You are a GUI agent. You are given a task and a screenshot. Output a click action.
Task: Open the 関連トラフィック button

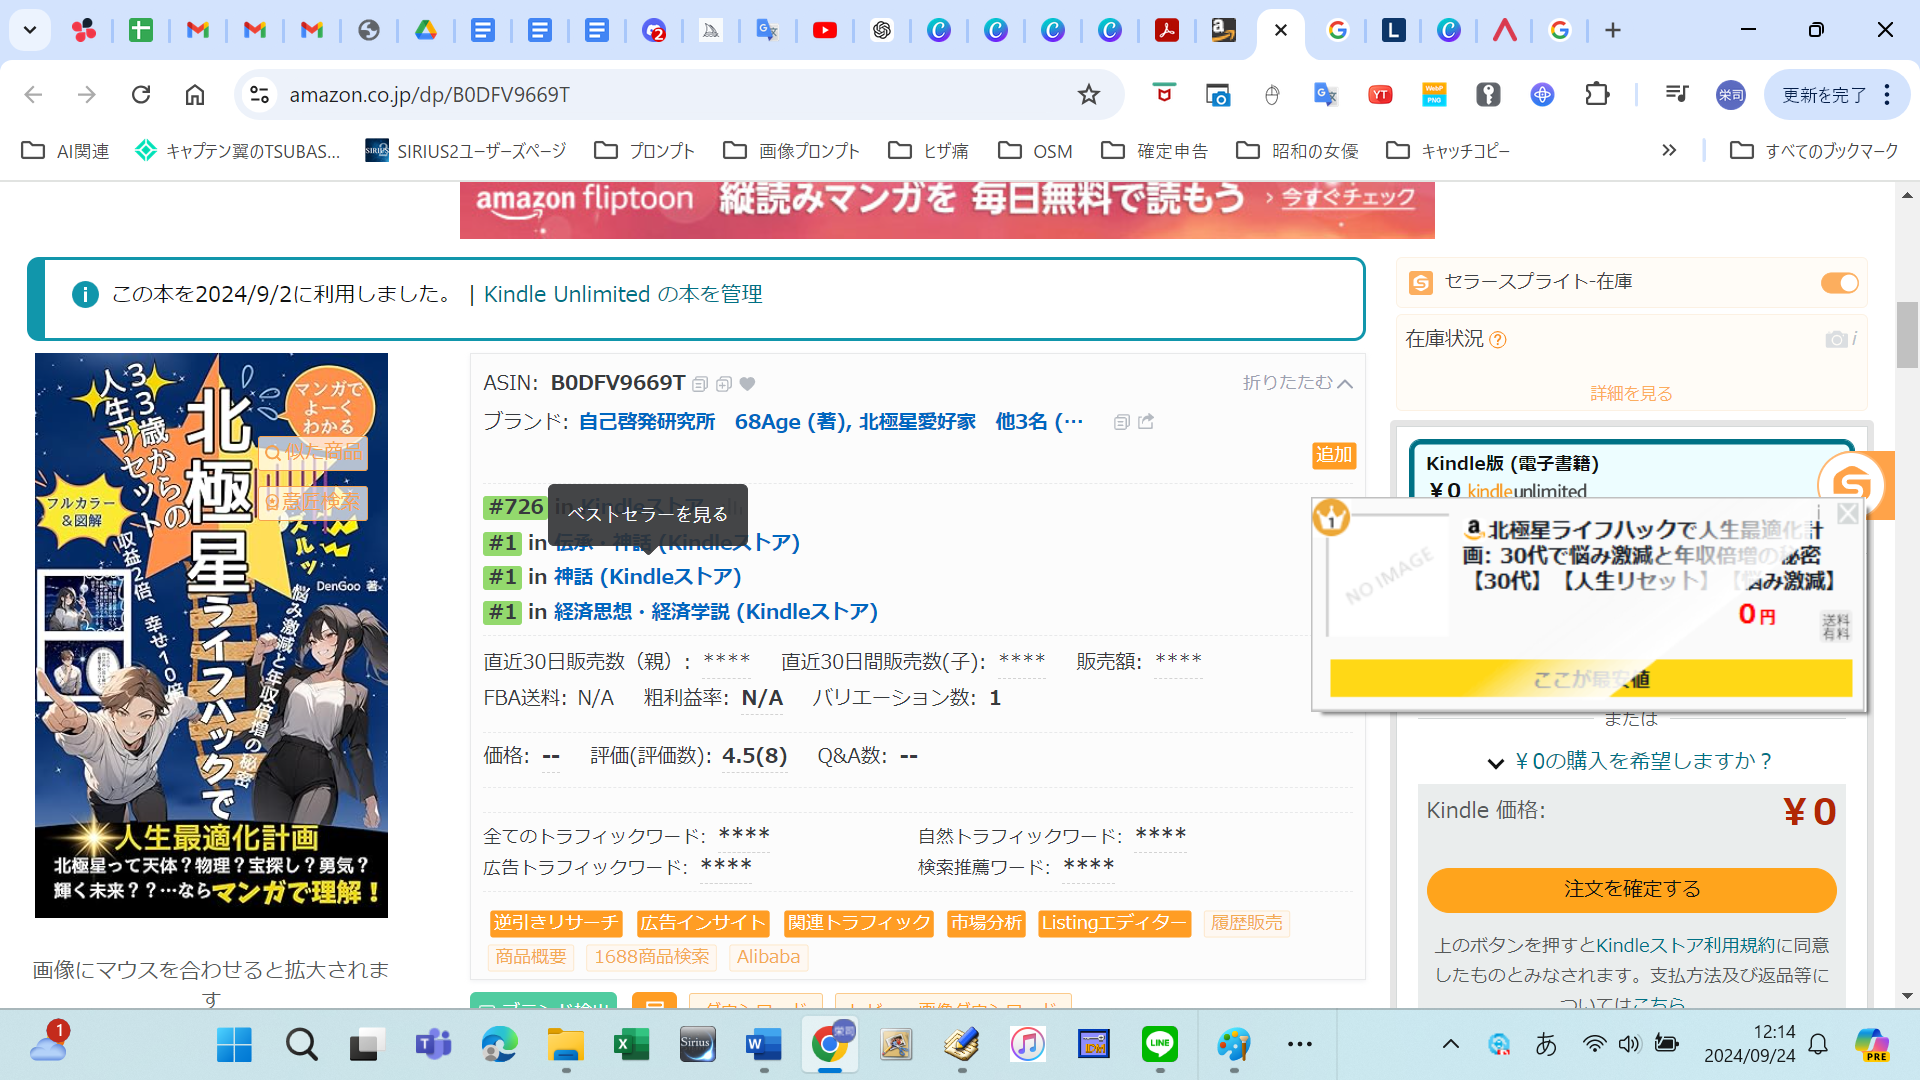(859, 923)
